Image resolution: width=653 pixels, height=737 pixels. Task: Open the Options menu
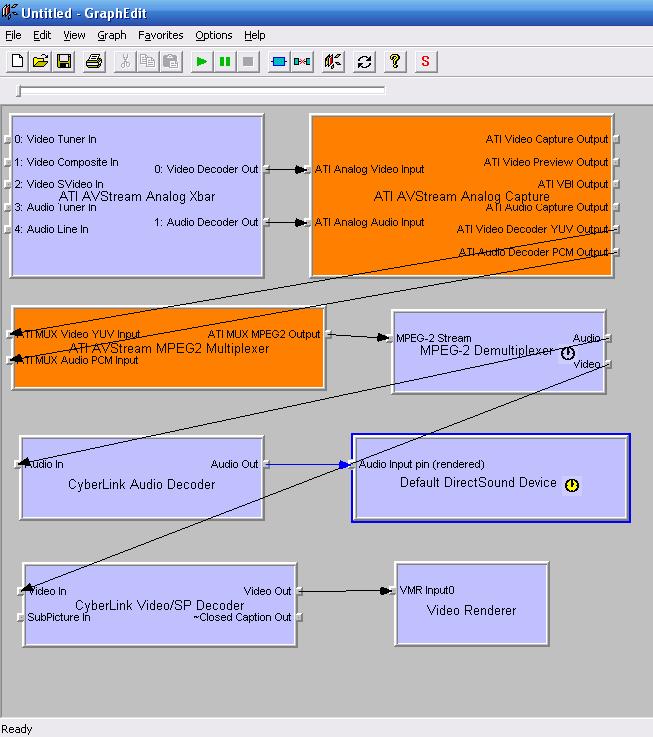coord(214,35)
